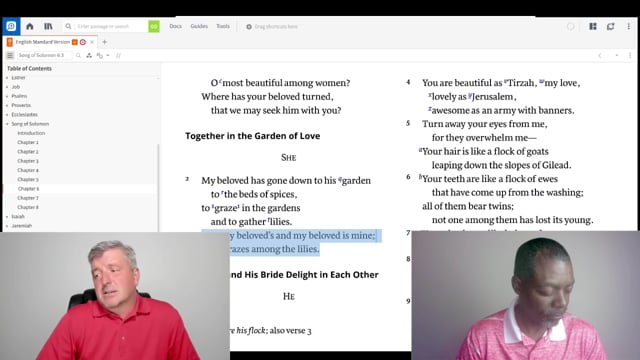Open the Tools menu
The height and width of the screenshot is (360, 640).
tap(223, 26)
